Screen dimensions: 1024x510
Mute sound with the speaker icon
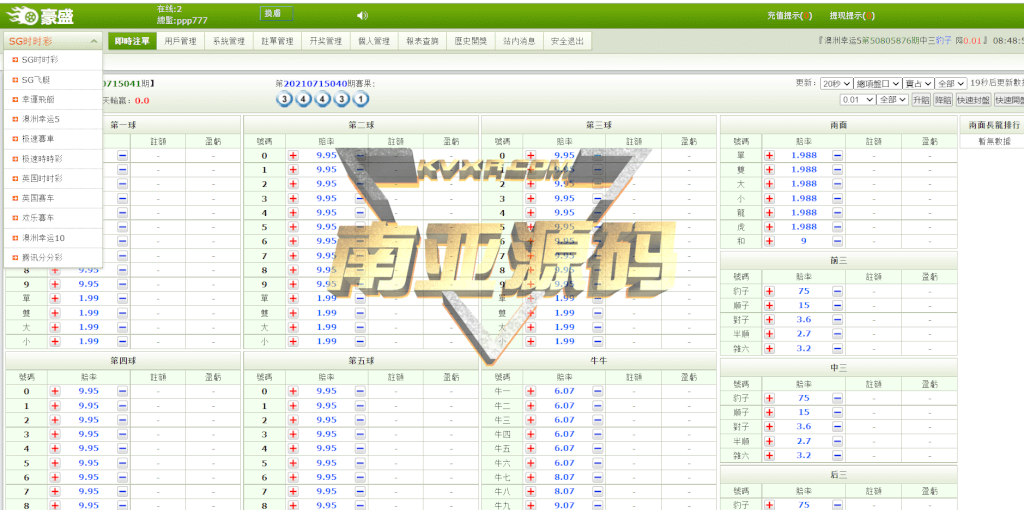click(362, 16)
